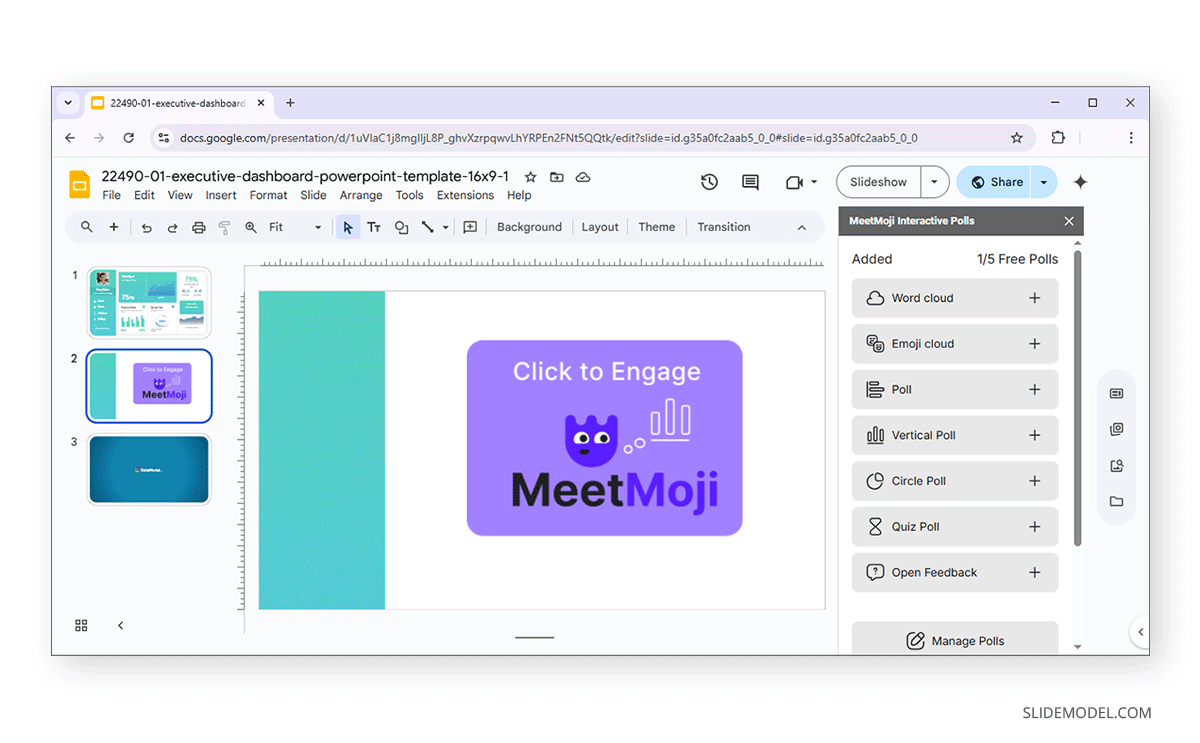Show the side panel with the bottom-right chevron

coord(1140,632)
